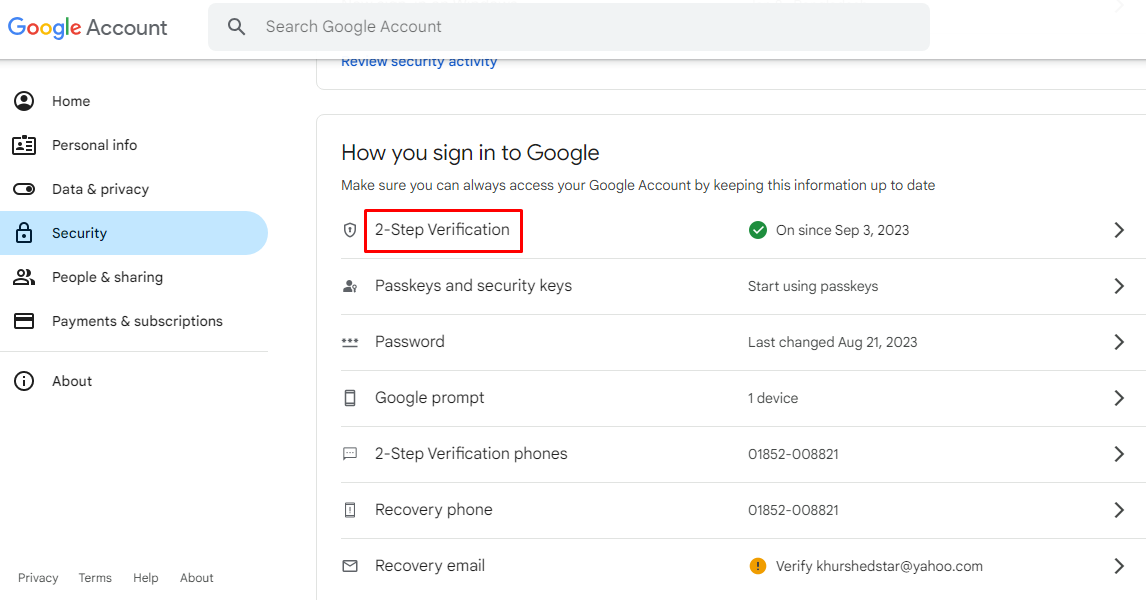Click 'On since Sep 3, 2023' status
Viewport: 1146px width, 600px height.
[842, 230]
